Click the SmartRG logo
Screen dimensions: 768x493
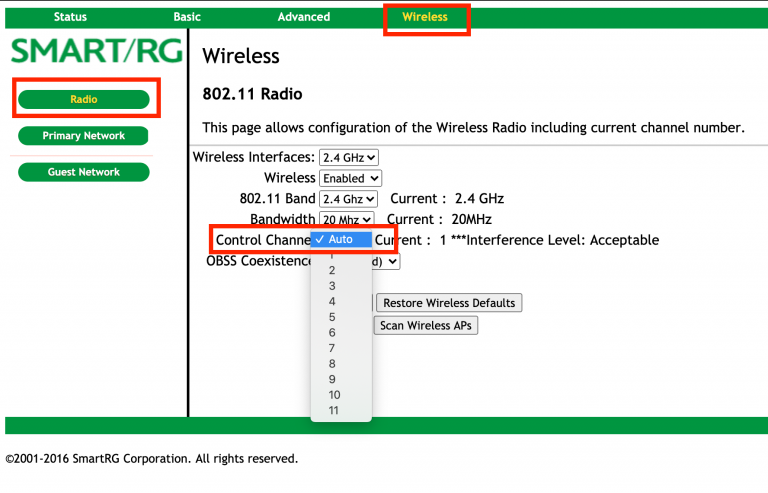pyautogui.click(x=94, y=52)
